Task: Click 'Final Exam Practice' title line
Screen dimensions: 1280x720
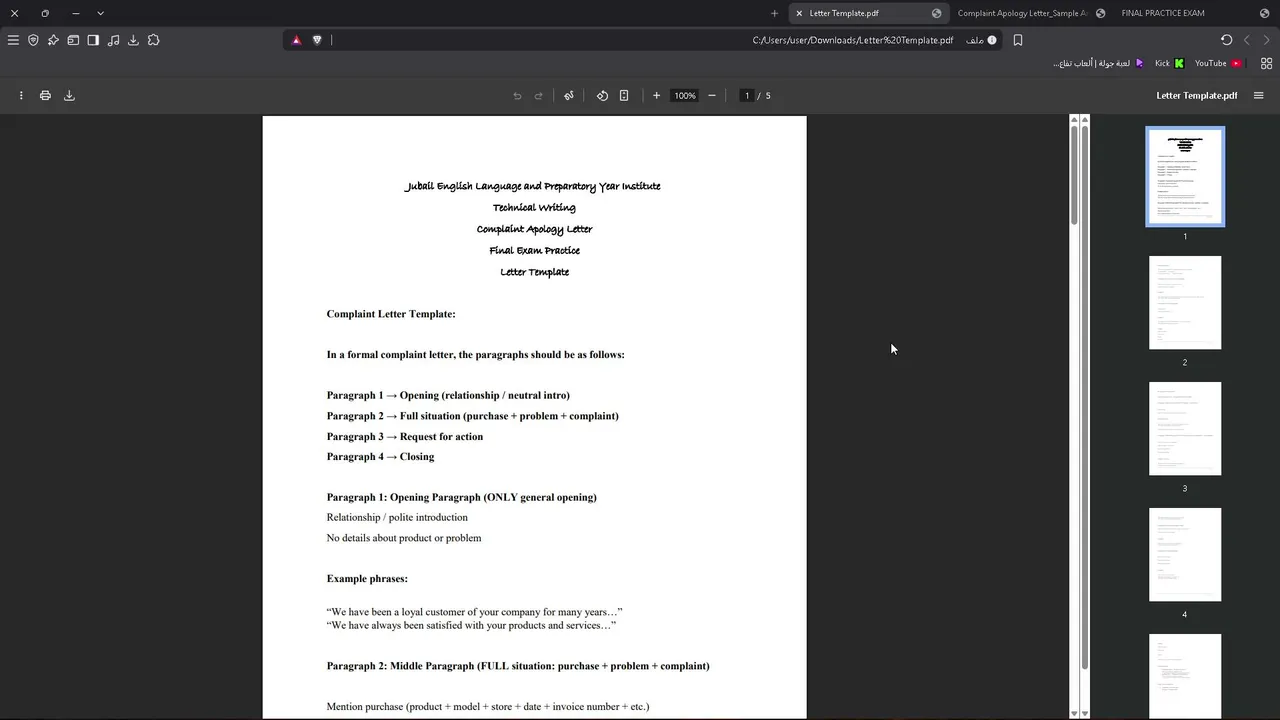Action: coord(534,250)
